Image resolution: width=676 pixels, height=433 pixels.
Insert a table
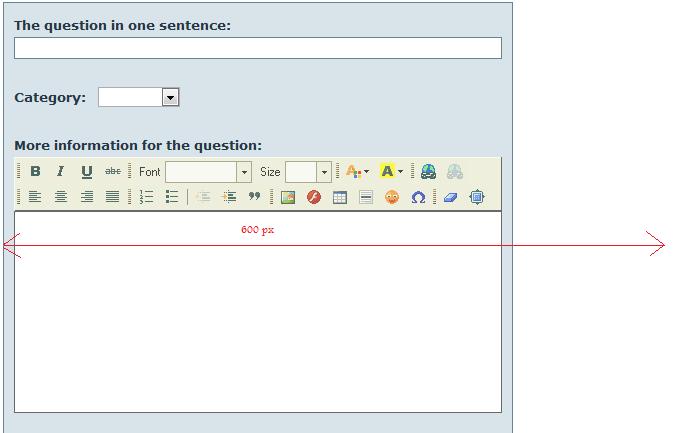click(340, 197)
